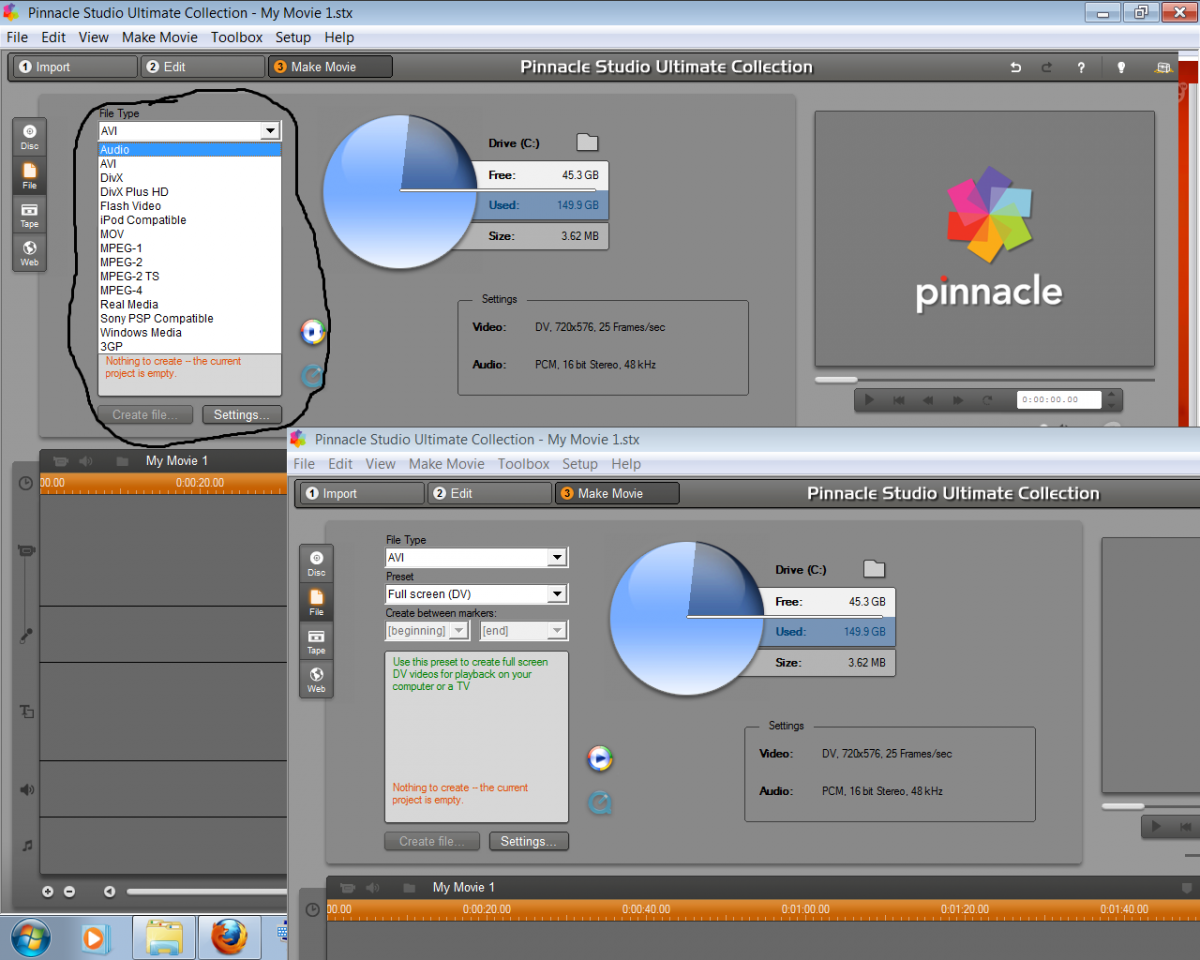Click Fast forward button in background window player

[x=958, y=400]
